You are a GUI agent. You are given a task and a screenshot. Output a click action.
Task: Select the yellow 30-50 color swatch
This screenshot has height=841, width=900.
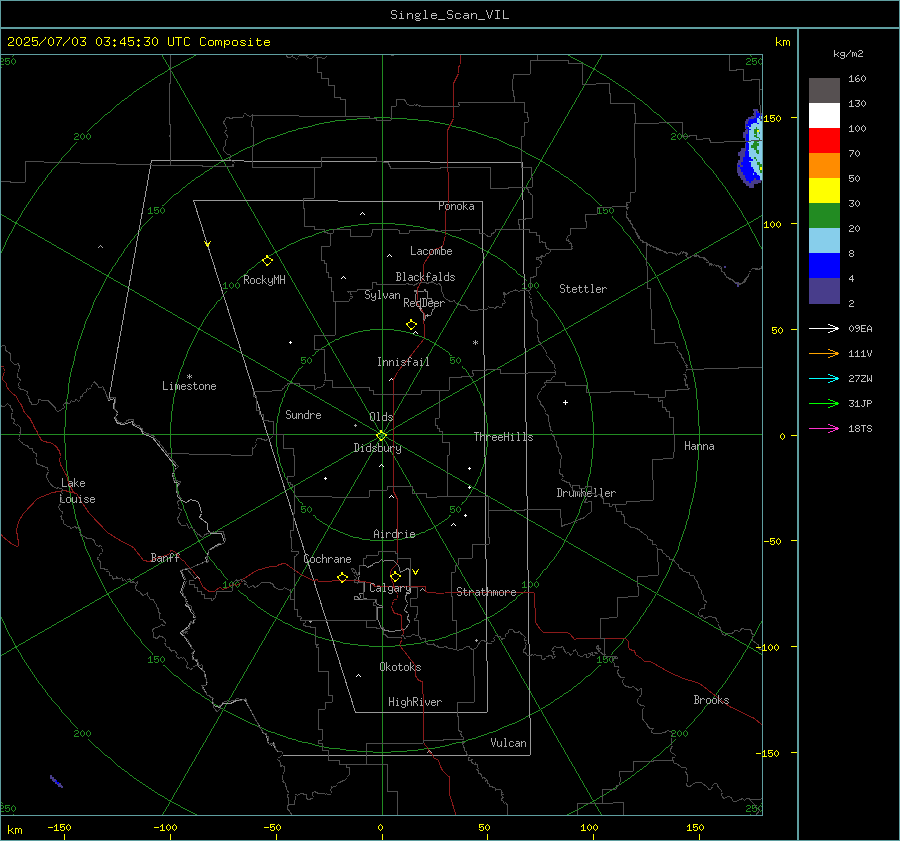[824, 191]
